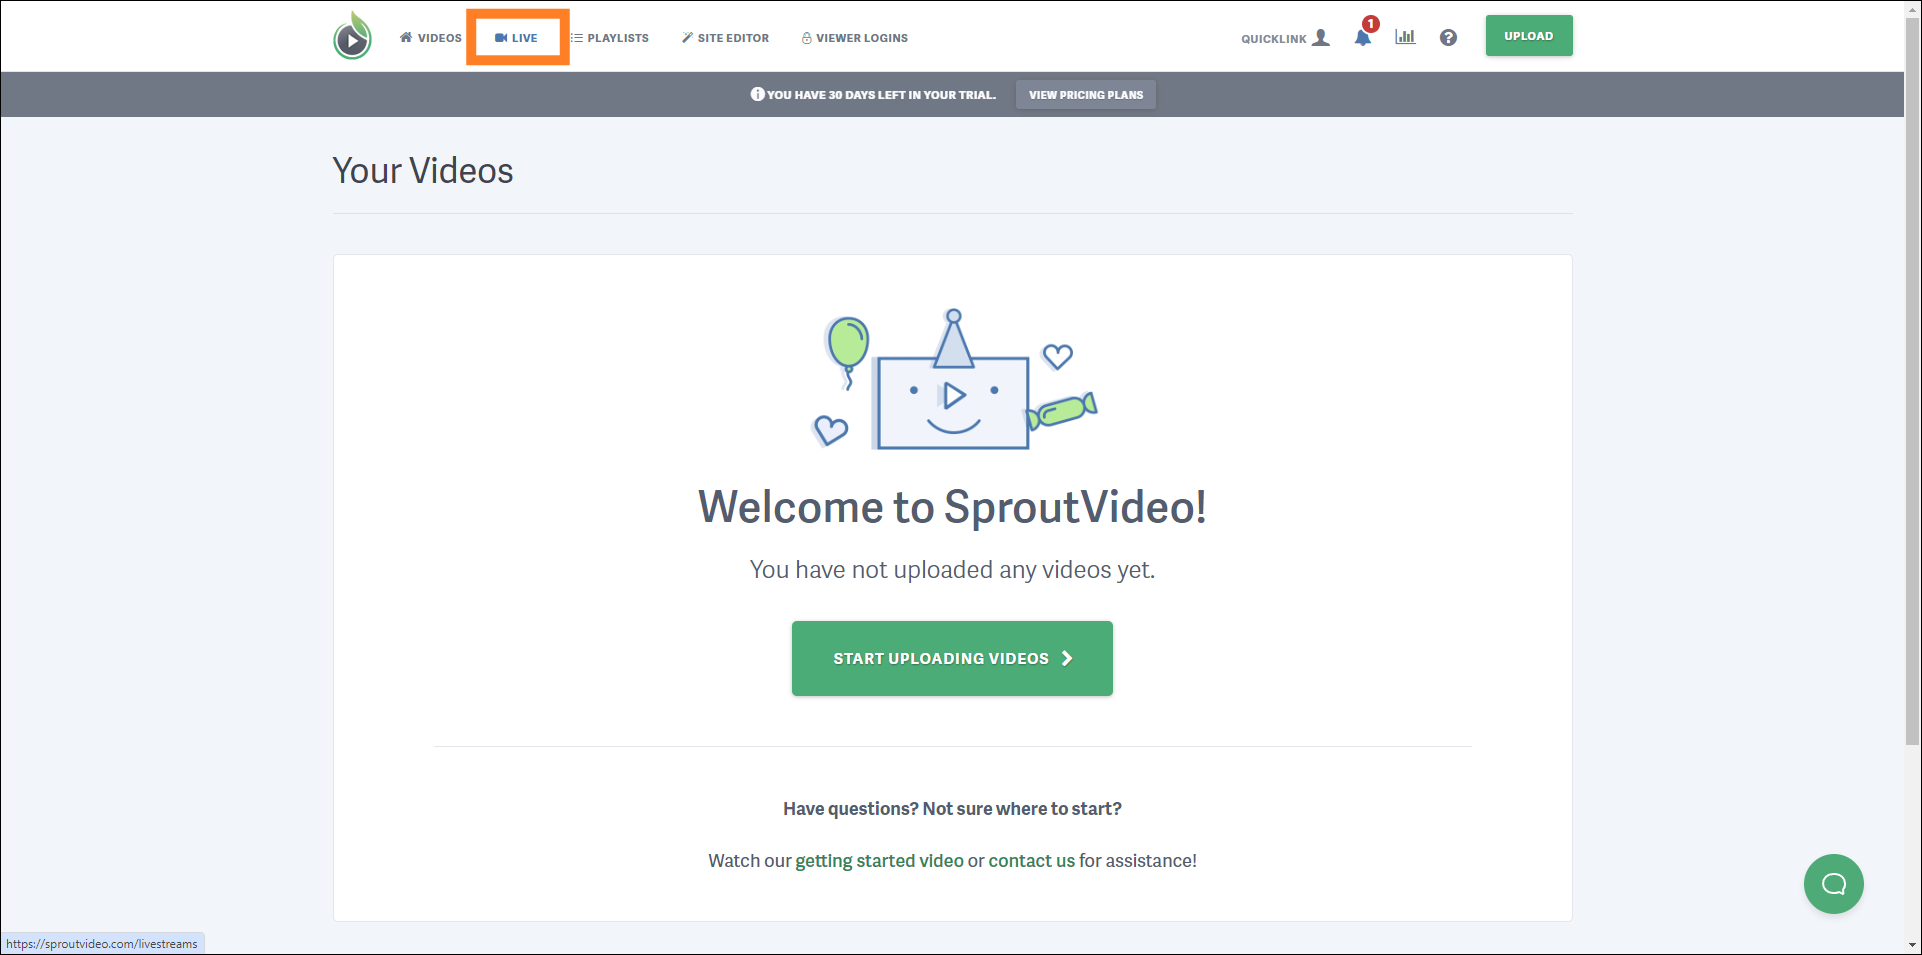Open the Live streams nav item
Screen dimensions: 1922x955
[517, 38]
